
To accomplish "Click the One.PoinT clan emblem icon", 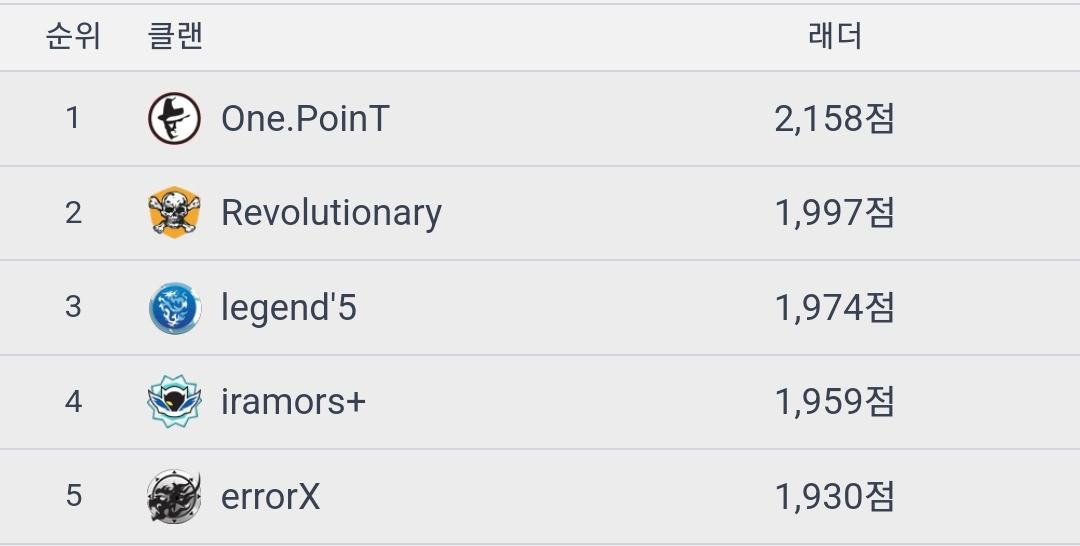I will (x=174, y=118).
